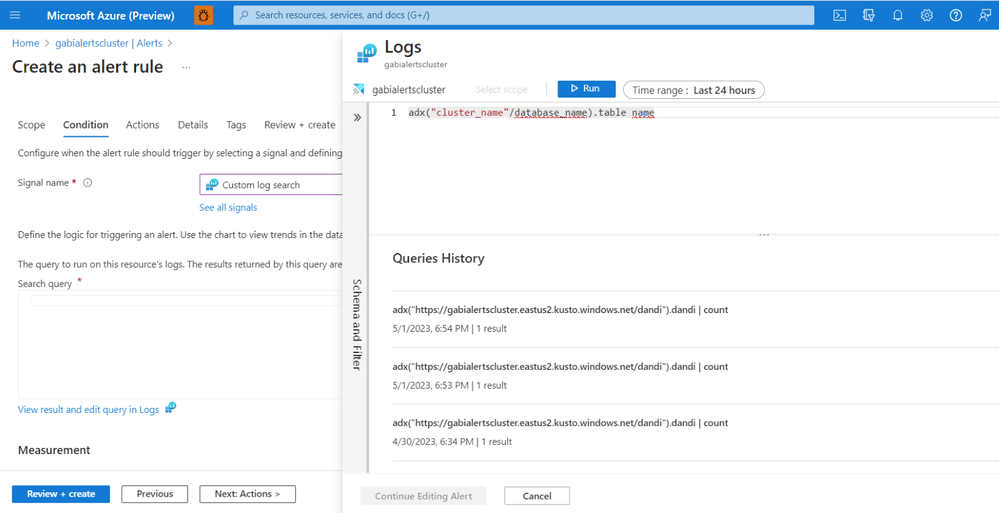Click the Previous button
This screenshot has width=999, height=513.
coord(155,494)
